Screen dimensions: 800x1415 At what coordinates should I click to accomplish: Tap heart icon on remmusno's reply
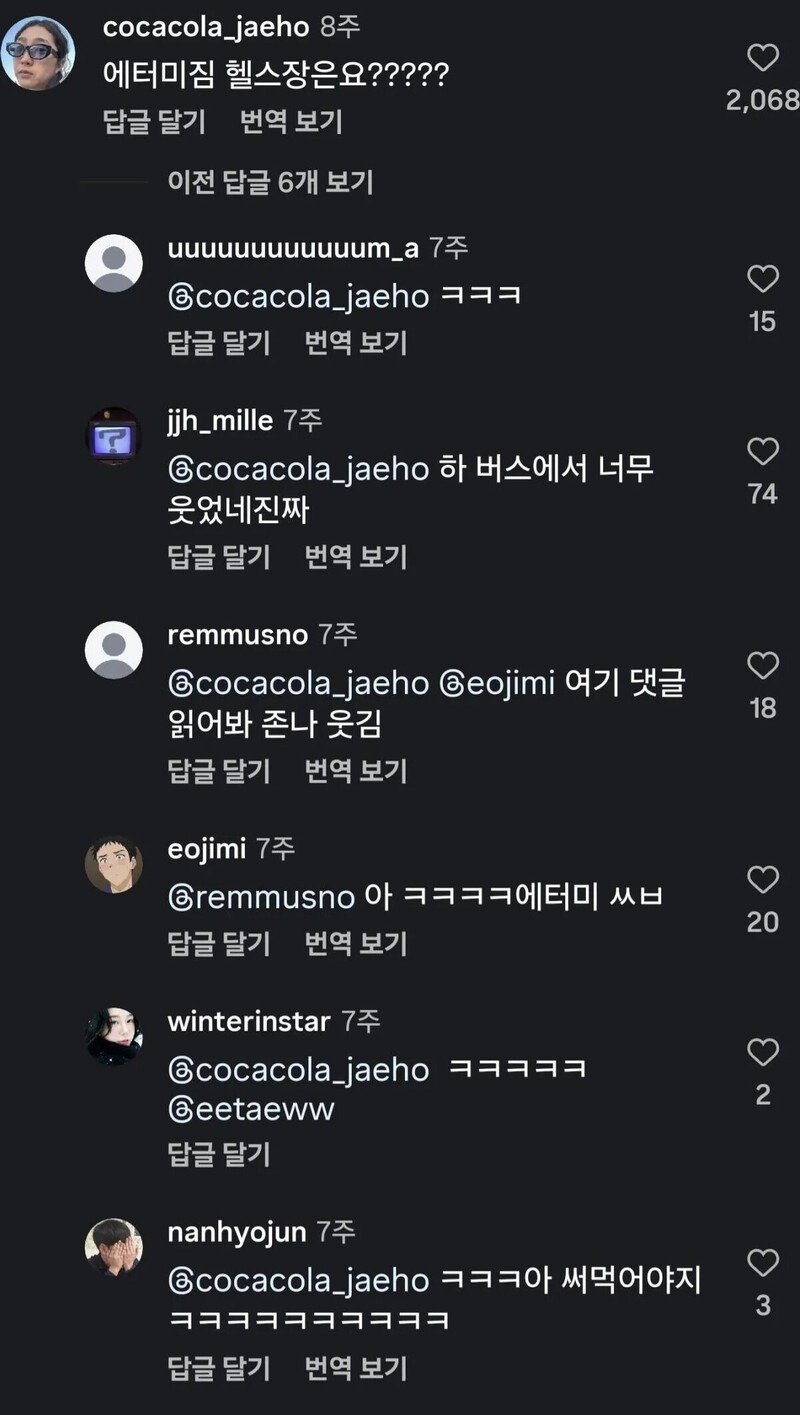(763, 666)
